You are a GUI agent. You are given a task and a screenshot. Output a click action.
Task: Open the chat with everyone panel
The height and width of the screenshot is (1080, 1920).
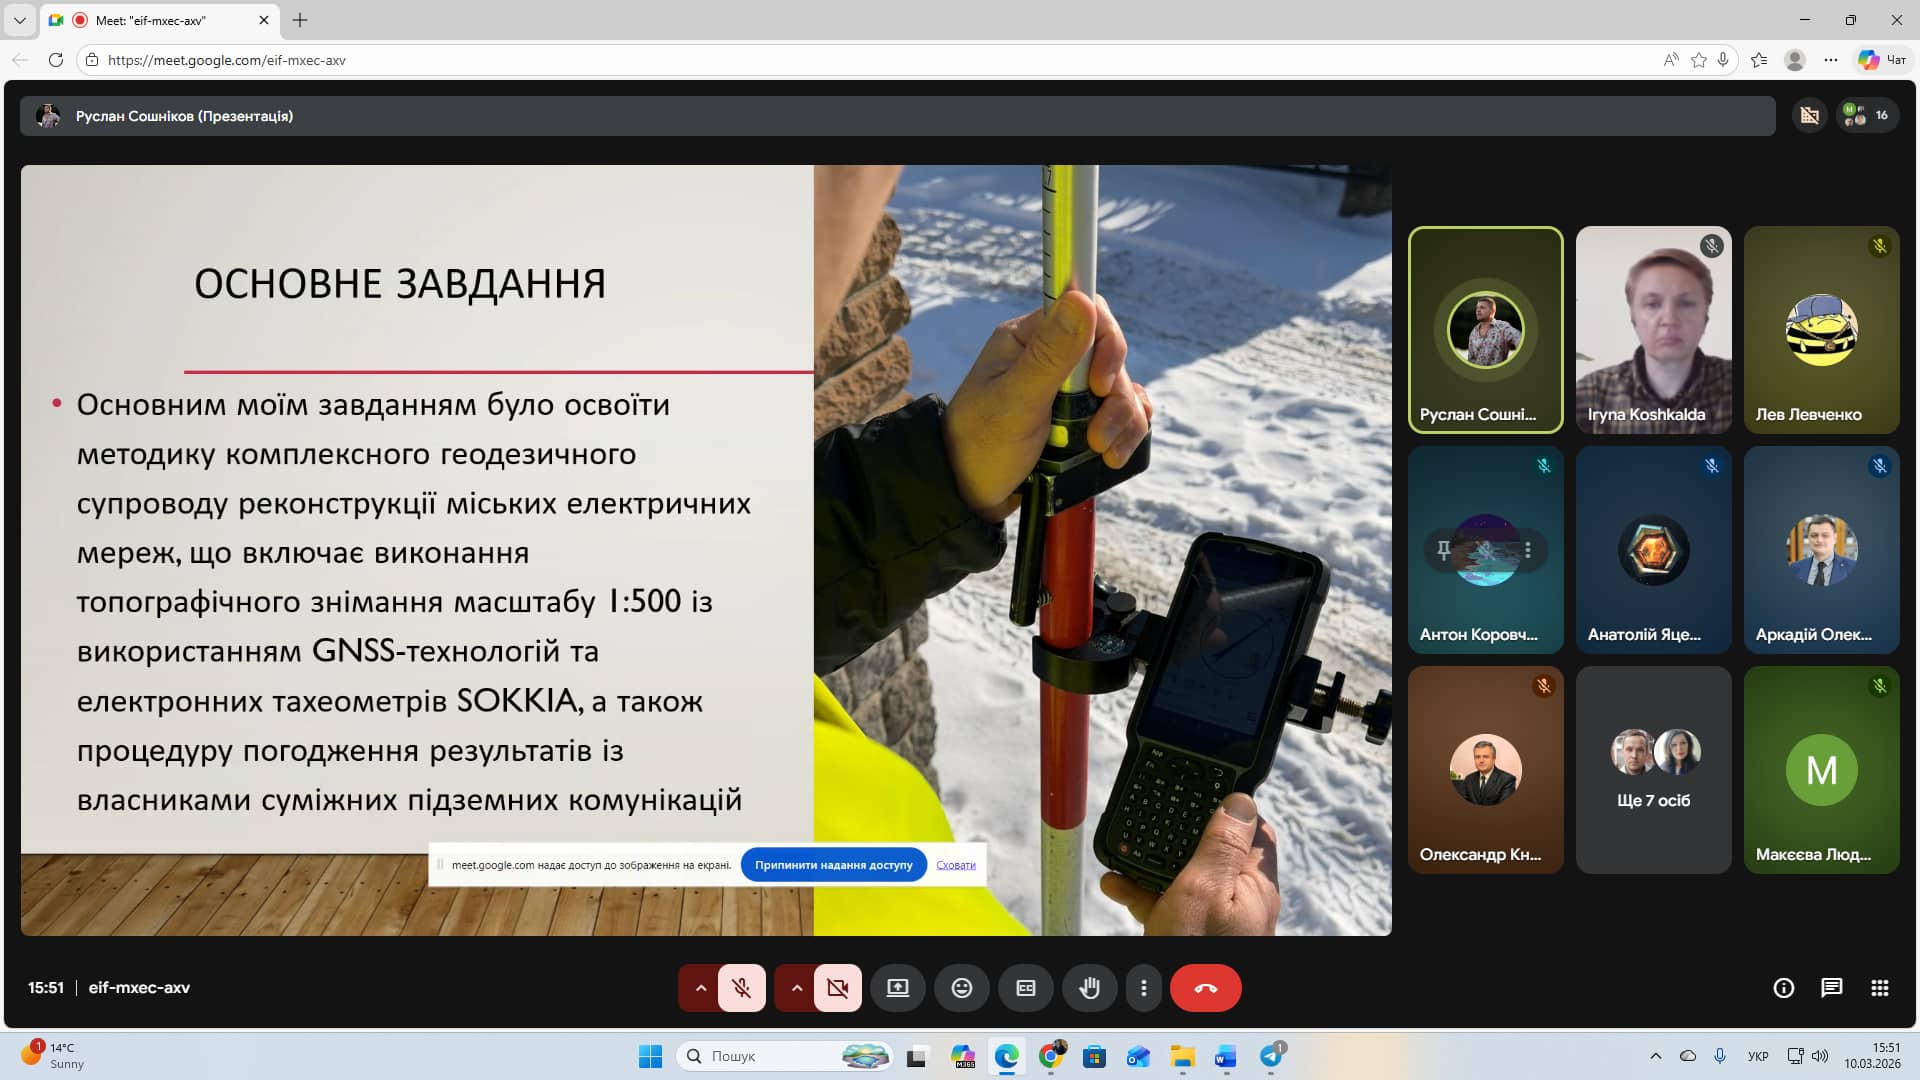click(x=1831, y=988)
